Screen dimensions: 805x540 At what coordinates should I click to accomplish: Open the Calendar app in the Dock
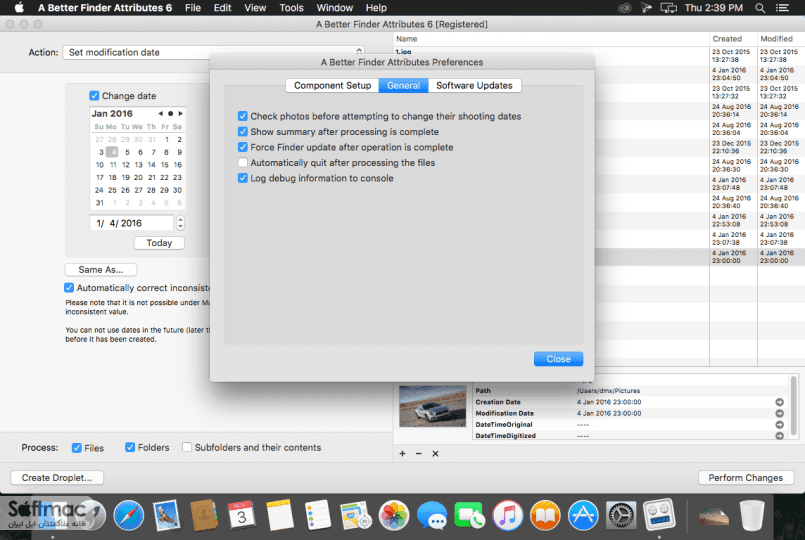tap(242, 515)
